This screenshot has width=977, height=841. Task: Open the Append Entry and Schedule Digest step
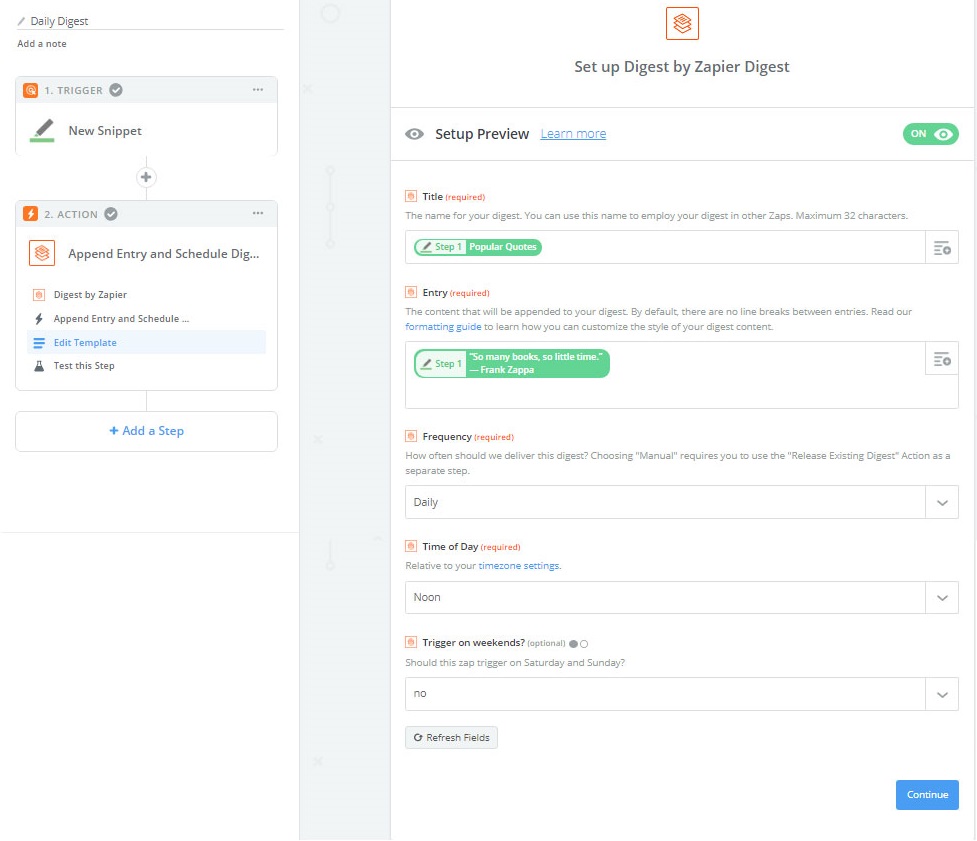pos(146,254)
